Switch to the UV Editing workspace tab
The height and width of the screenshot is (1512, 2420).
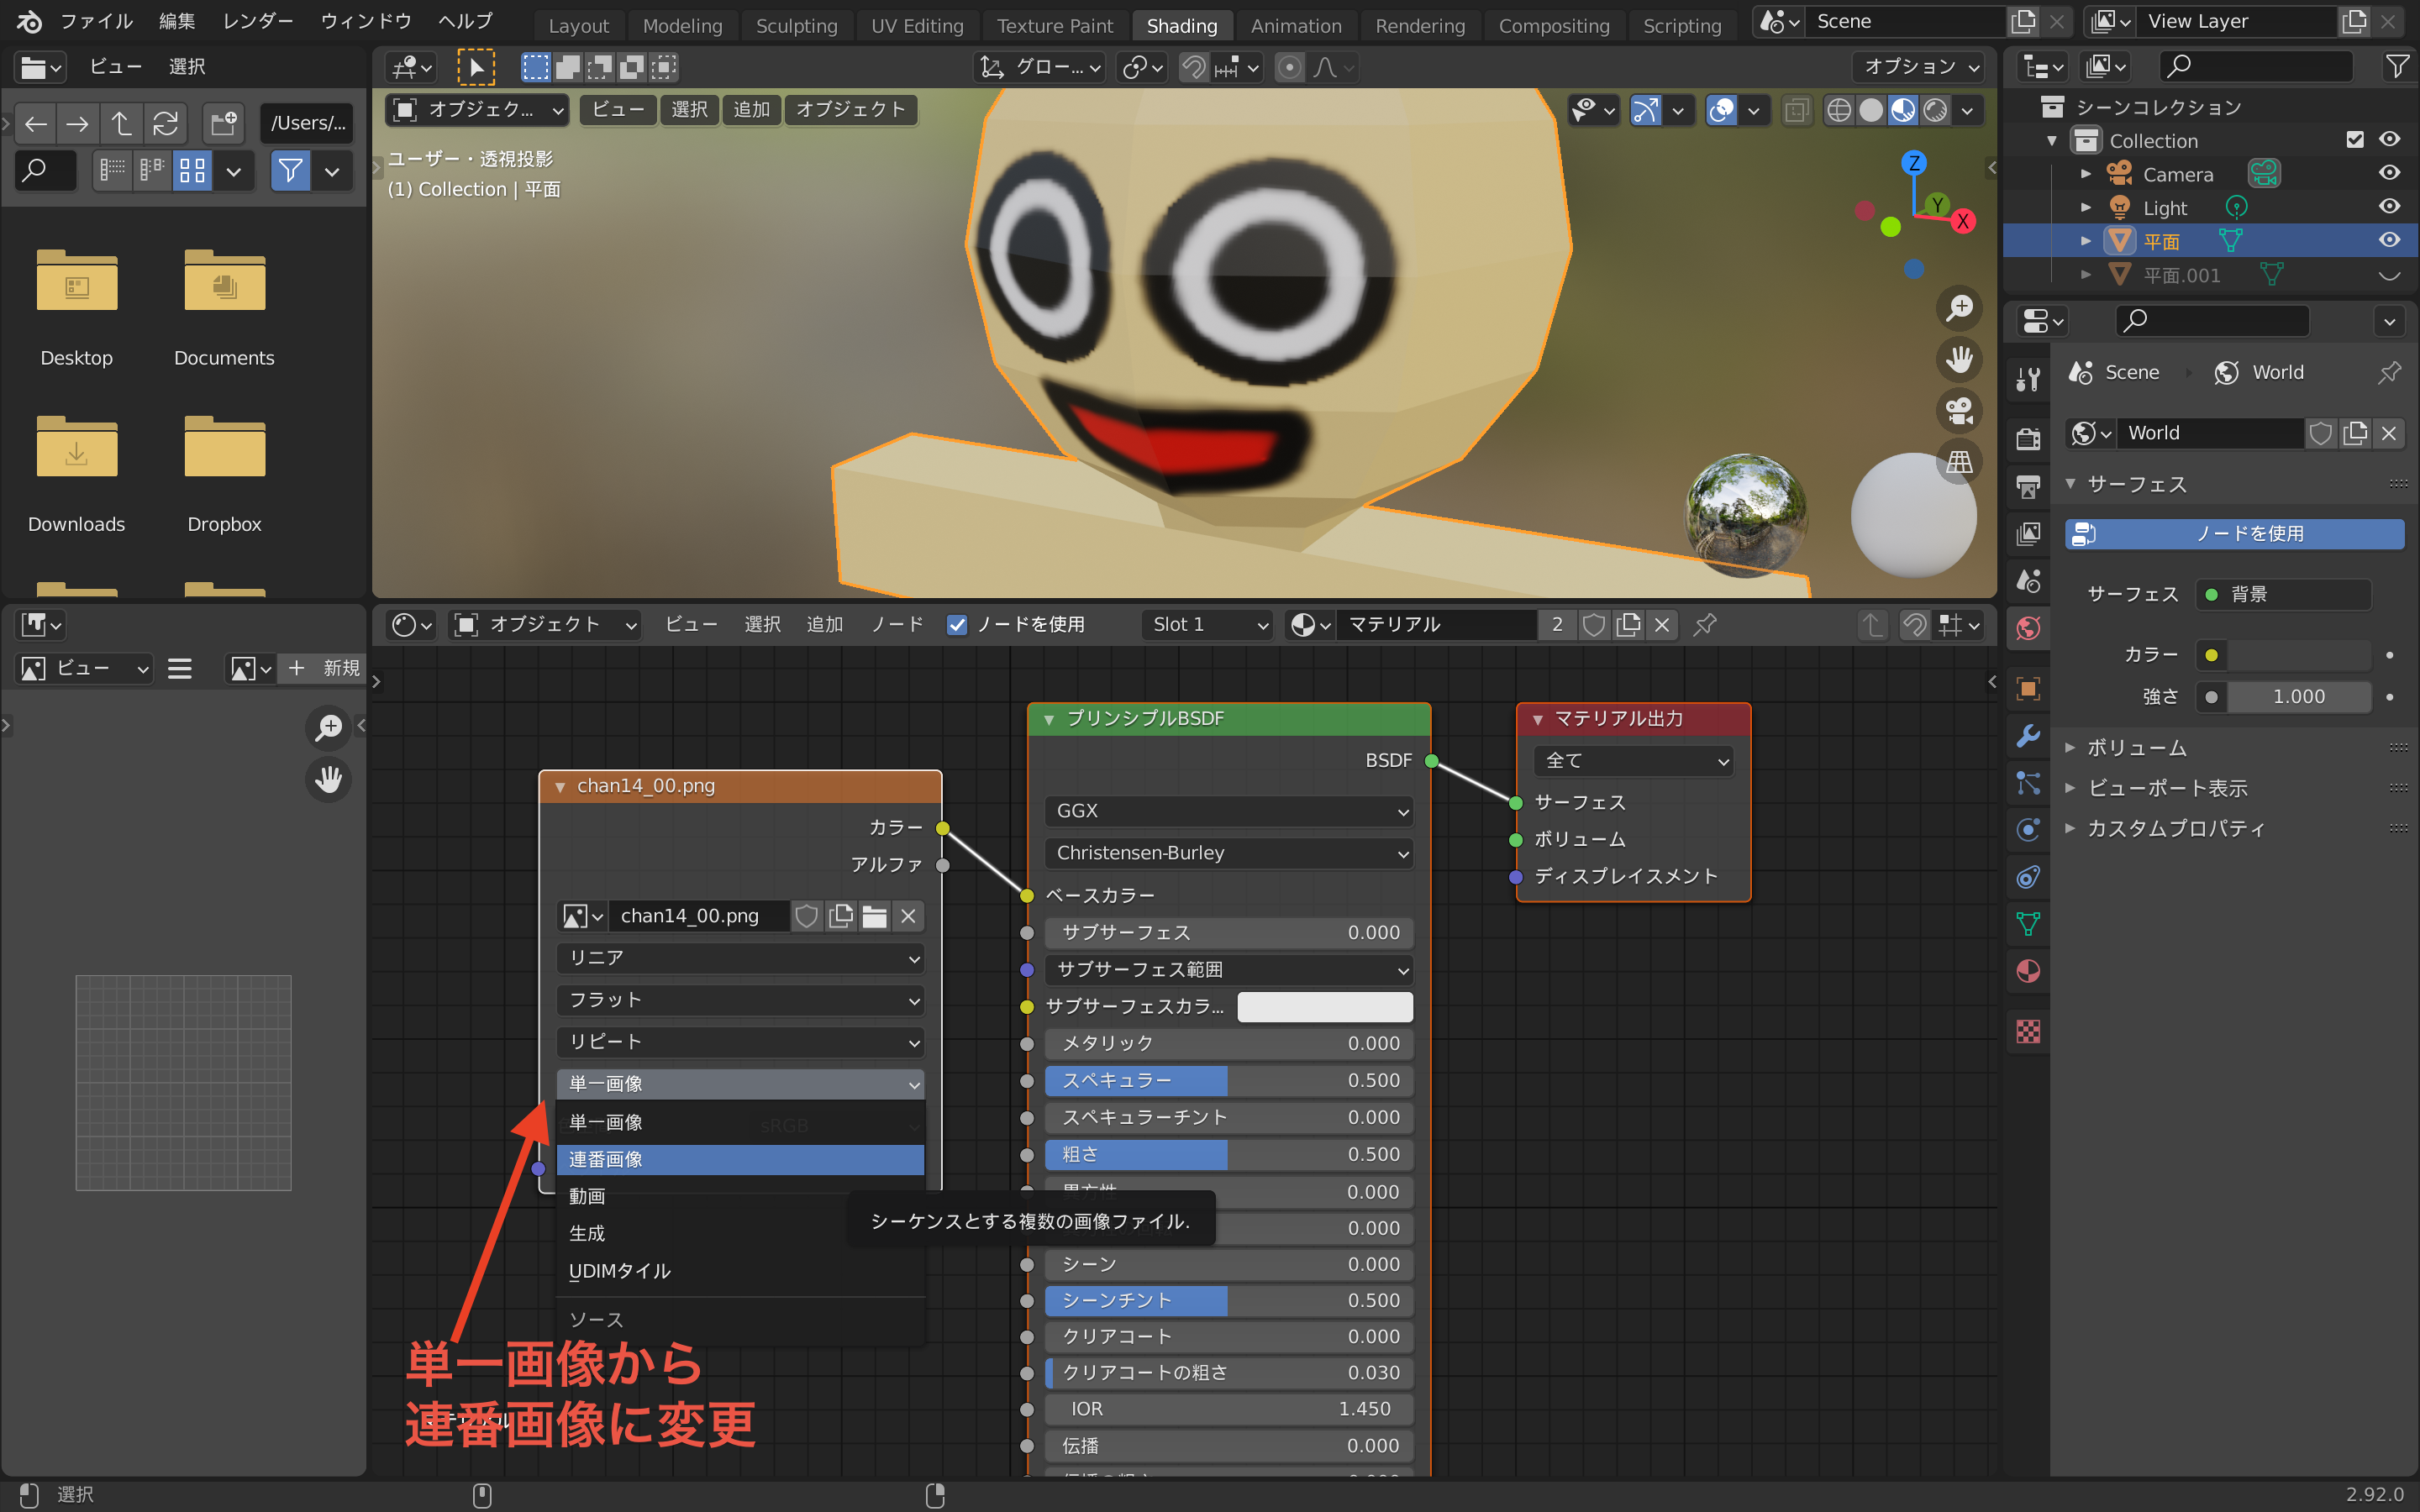916,26
